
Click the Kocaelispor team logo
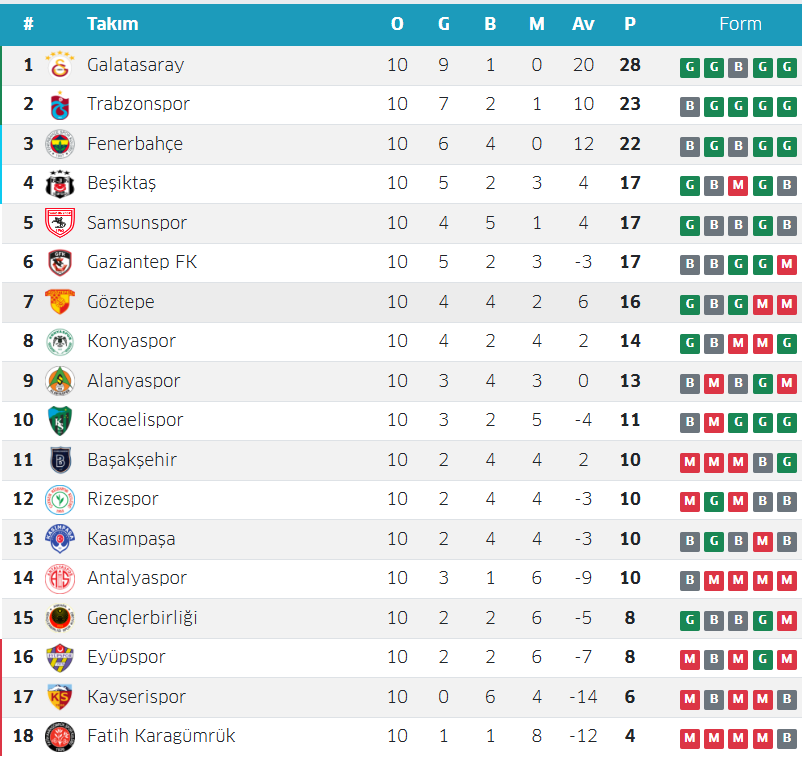coord(60,420)
